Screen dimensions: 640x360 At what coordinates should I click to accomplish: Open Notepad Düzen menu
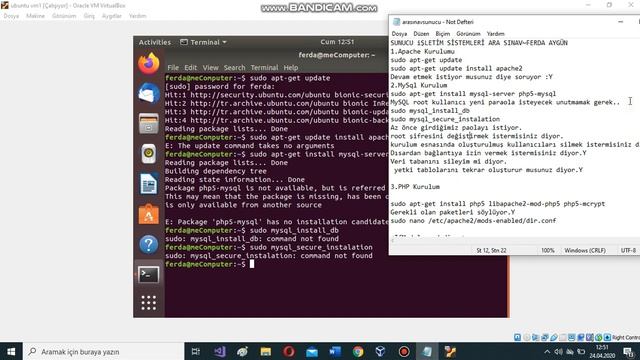coord(421,33)
